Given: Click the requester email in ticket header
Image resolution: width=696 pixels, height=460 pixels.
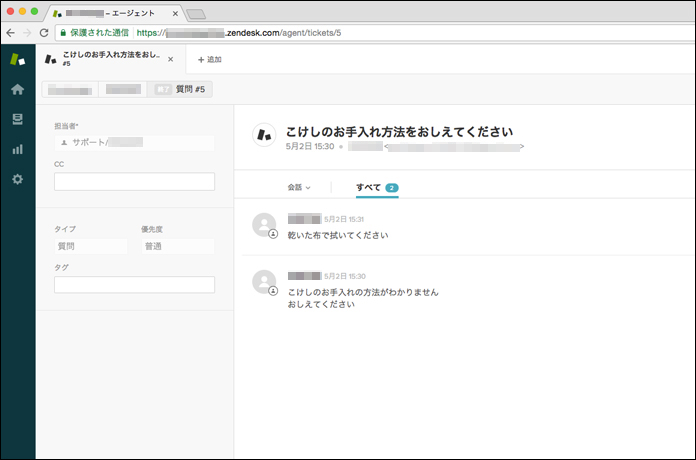Looking at the screenshot, I should pos(454,147).
